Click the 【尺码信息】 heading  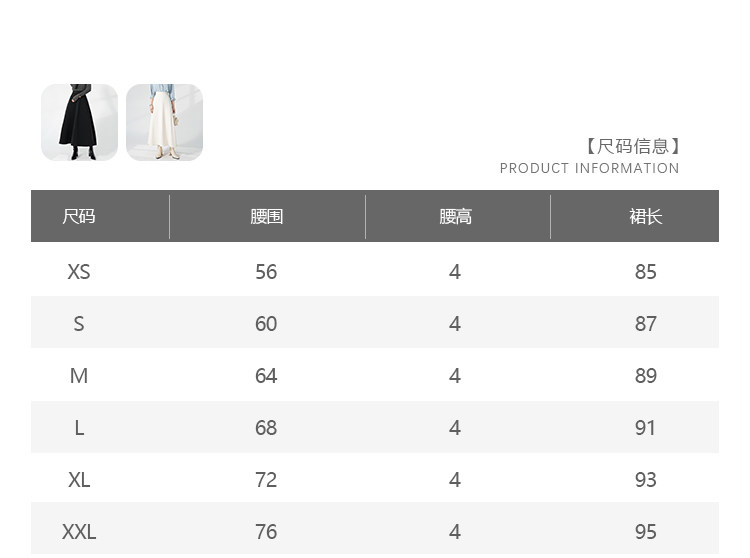click(632, 146)
